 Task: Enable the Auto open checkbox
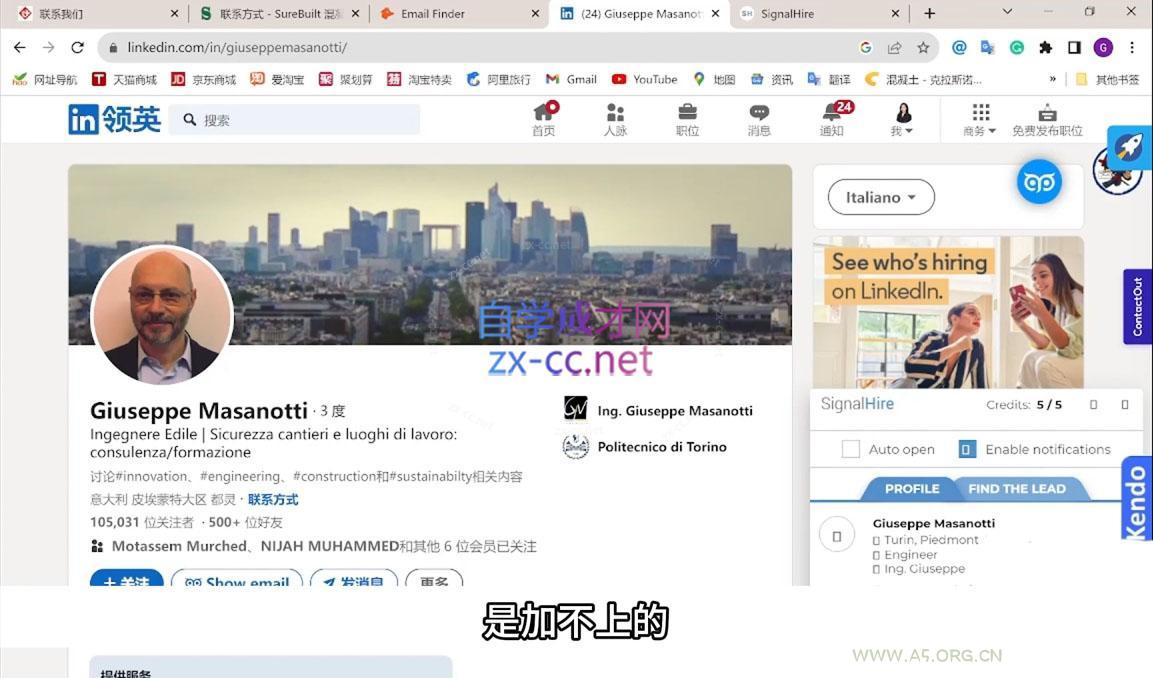[851, 449]
